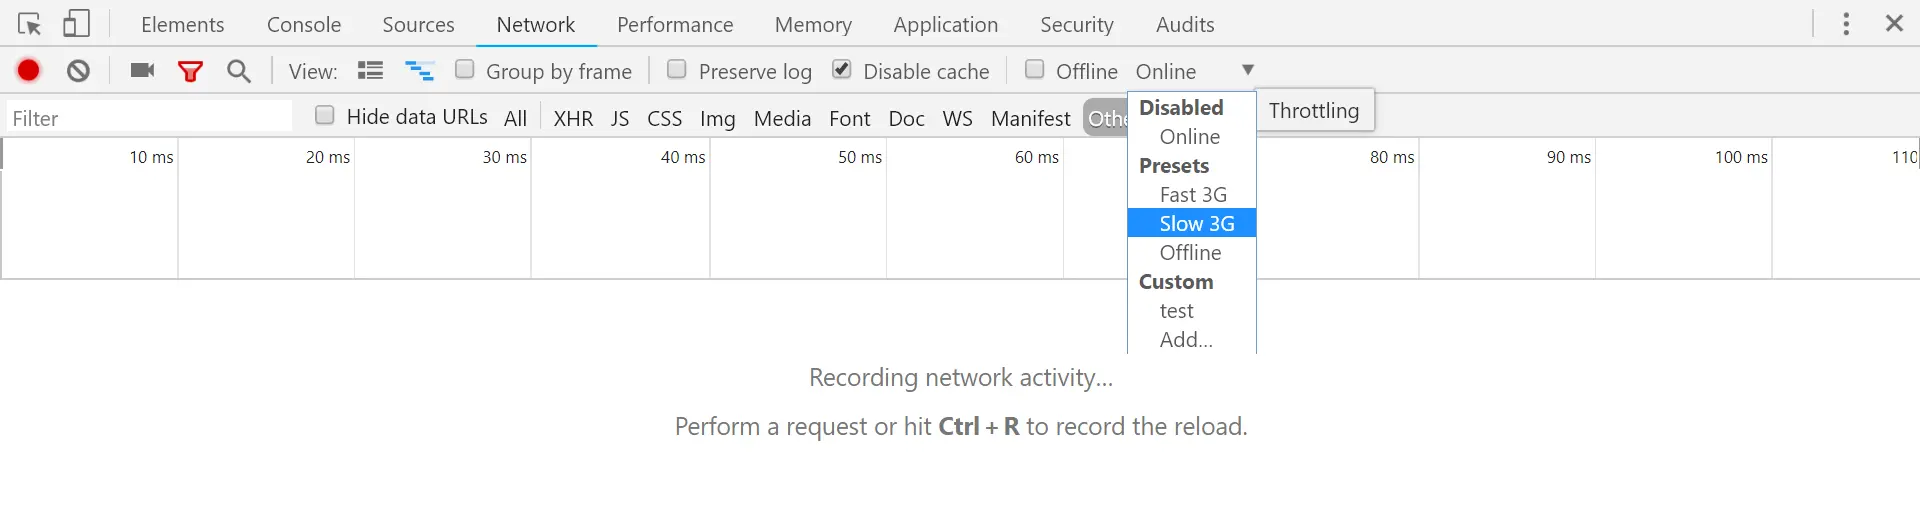Open the three-dot DevTools customize menu
The height and width of the screenshot is (522, 1920).
tap(1846, 24)
